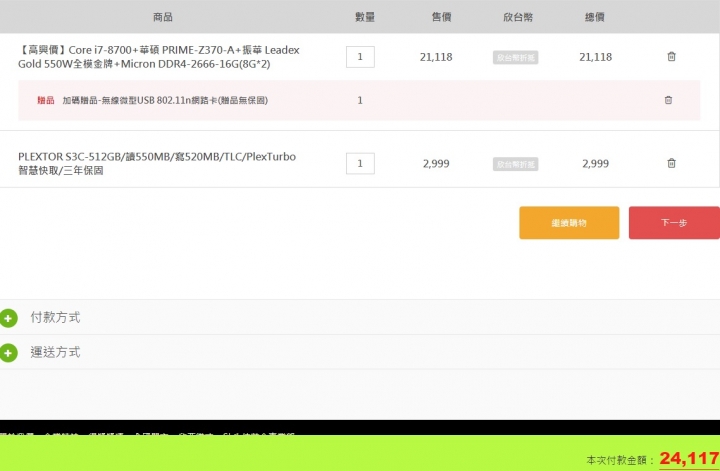Proceed with the red 下一步 button
Image resolution: width=720 pixels, height=471 pixels.
[x=674, y=223]
